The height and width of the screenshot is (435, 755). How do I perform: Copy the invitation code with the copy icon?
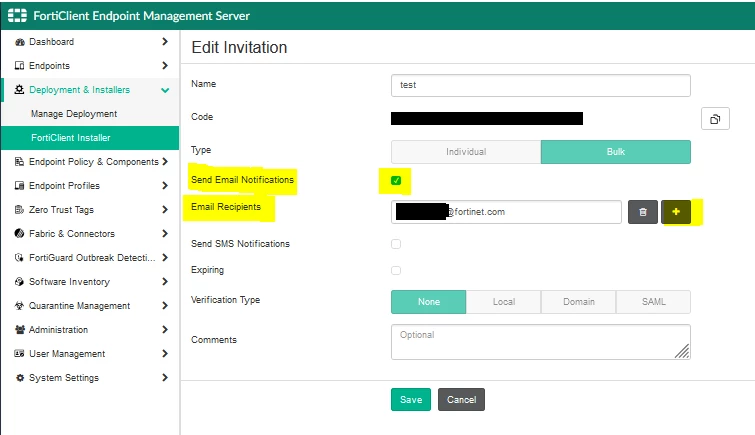(715, 119)
